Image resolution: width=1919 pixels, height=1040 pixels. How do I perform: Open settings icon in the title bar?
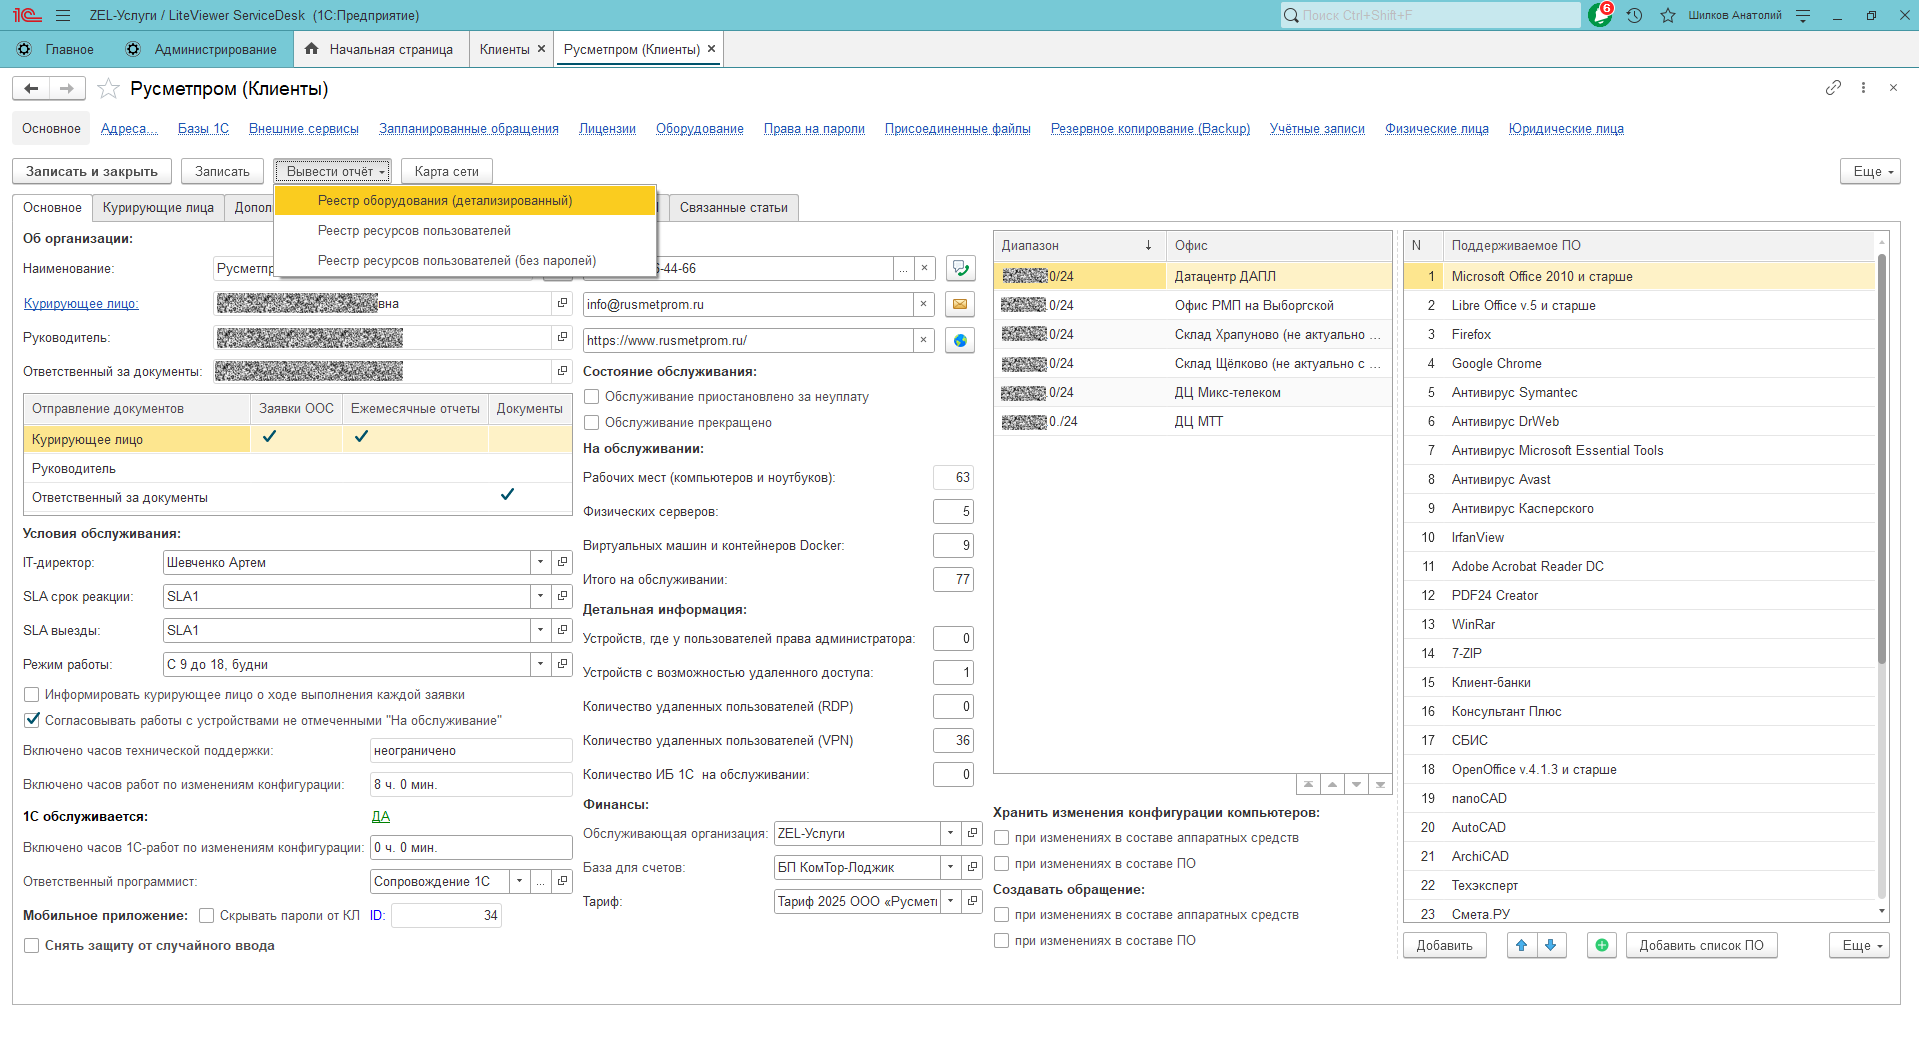click(x=1803, y=15)
